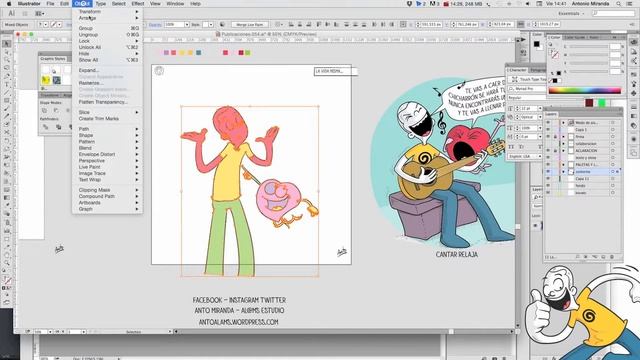Image resolution: width=640 pixels, height=360 pixels.
Task: Toggle visibility of Capa 1 layer
Action: click(x=548, y=130)
